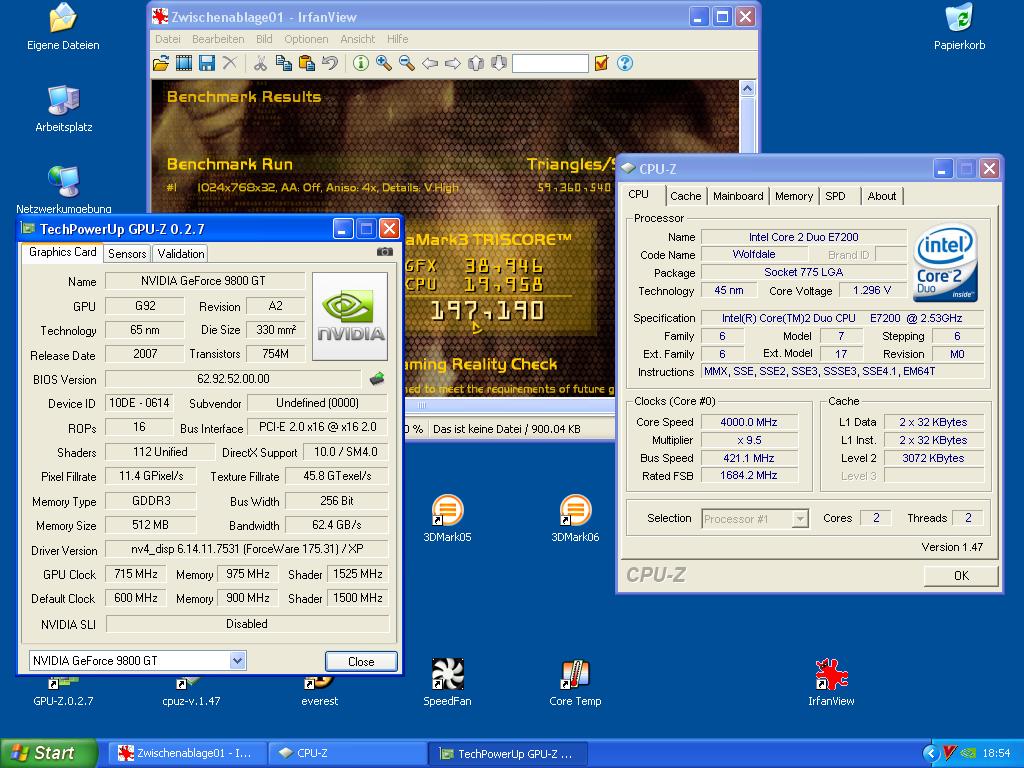Open IrfanView settings checkmark icon

[601, 63]
